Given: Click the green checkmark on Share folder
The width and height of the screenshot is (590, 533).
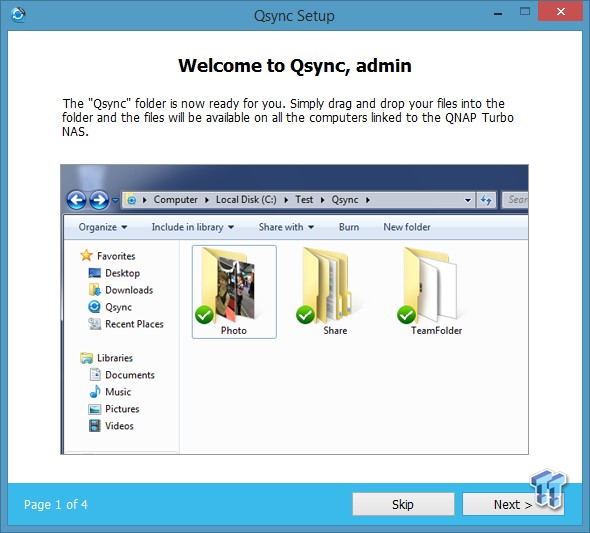Looking at the screenshot, I should click(305, 314).
